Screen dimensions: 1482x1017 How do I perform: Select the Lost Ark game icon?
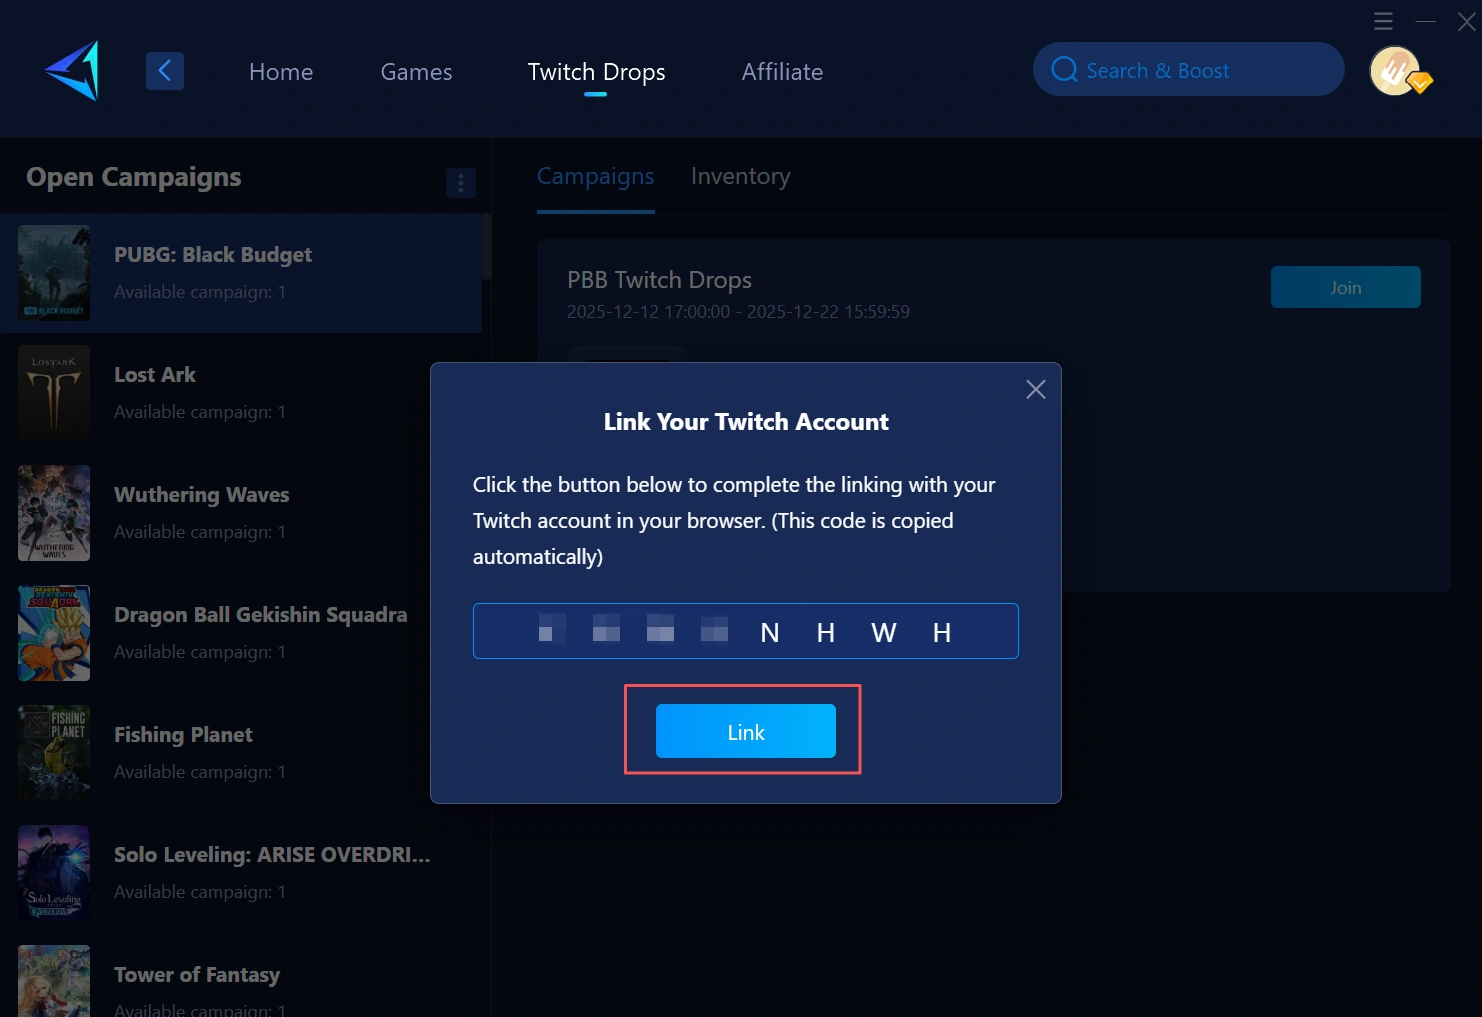coord(54,393)
